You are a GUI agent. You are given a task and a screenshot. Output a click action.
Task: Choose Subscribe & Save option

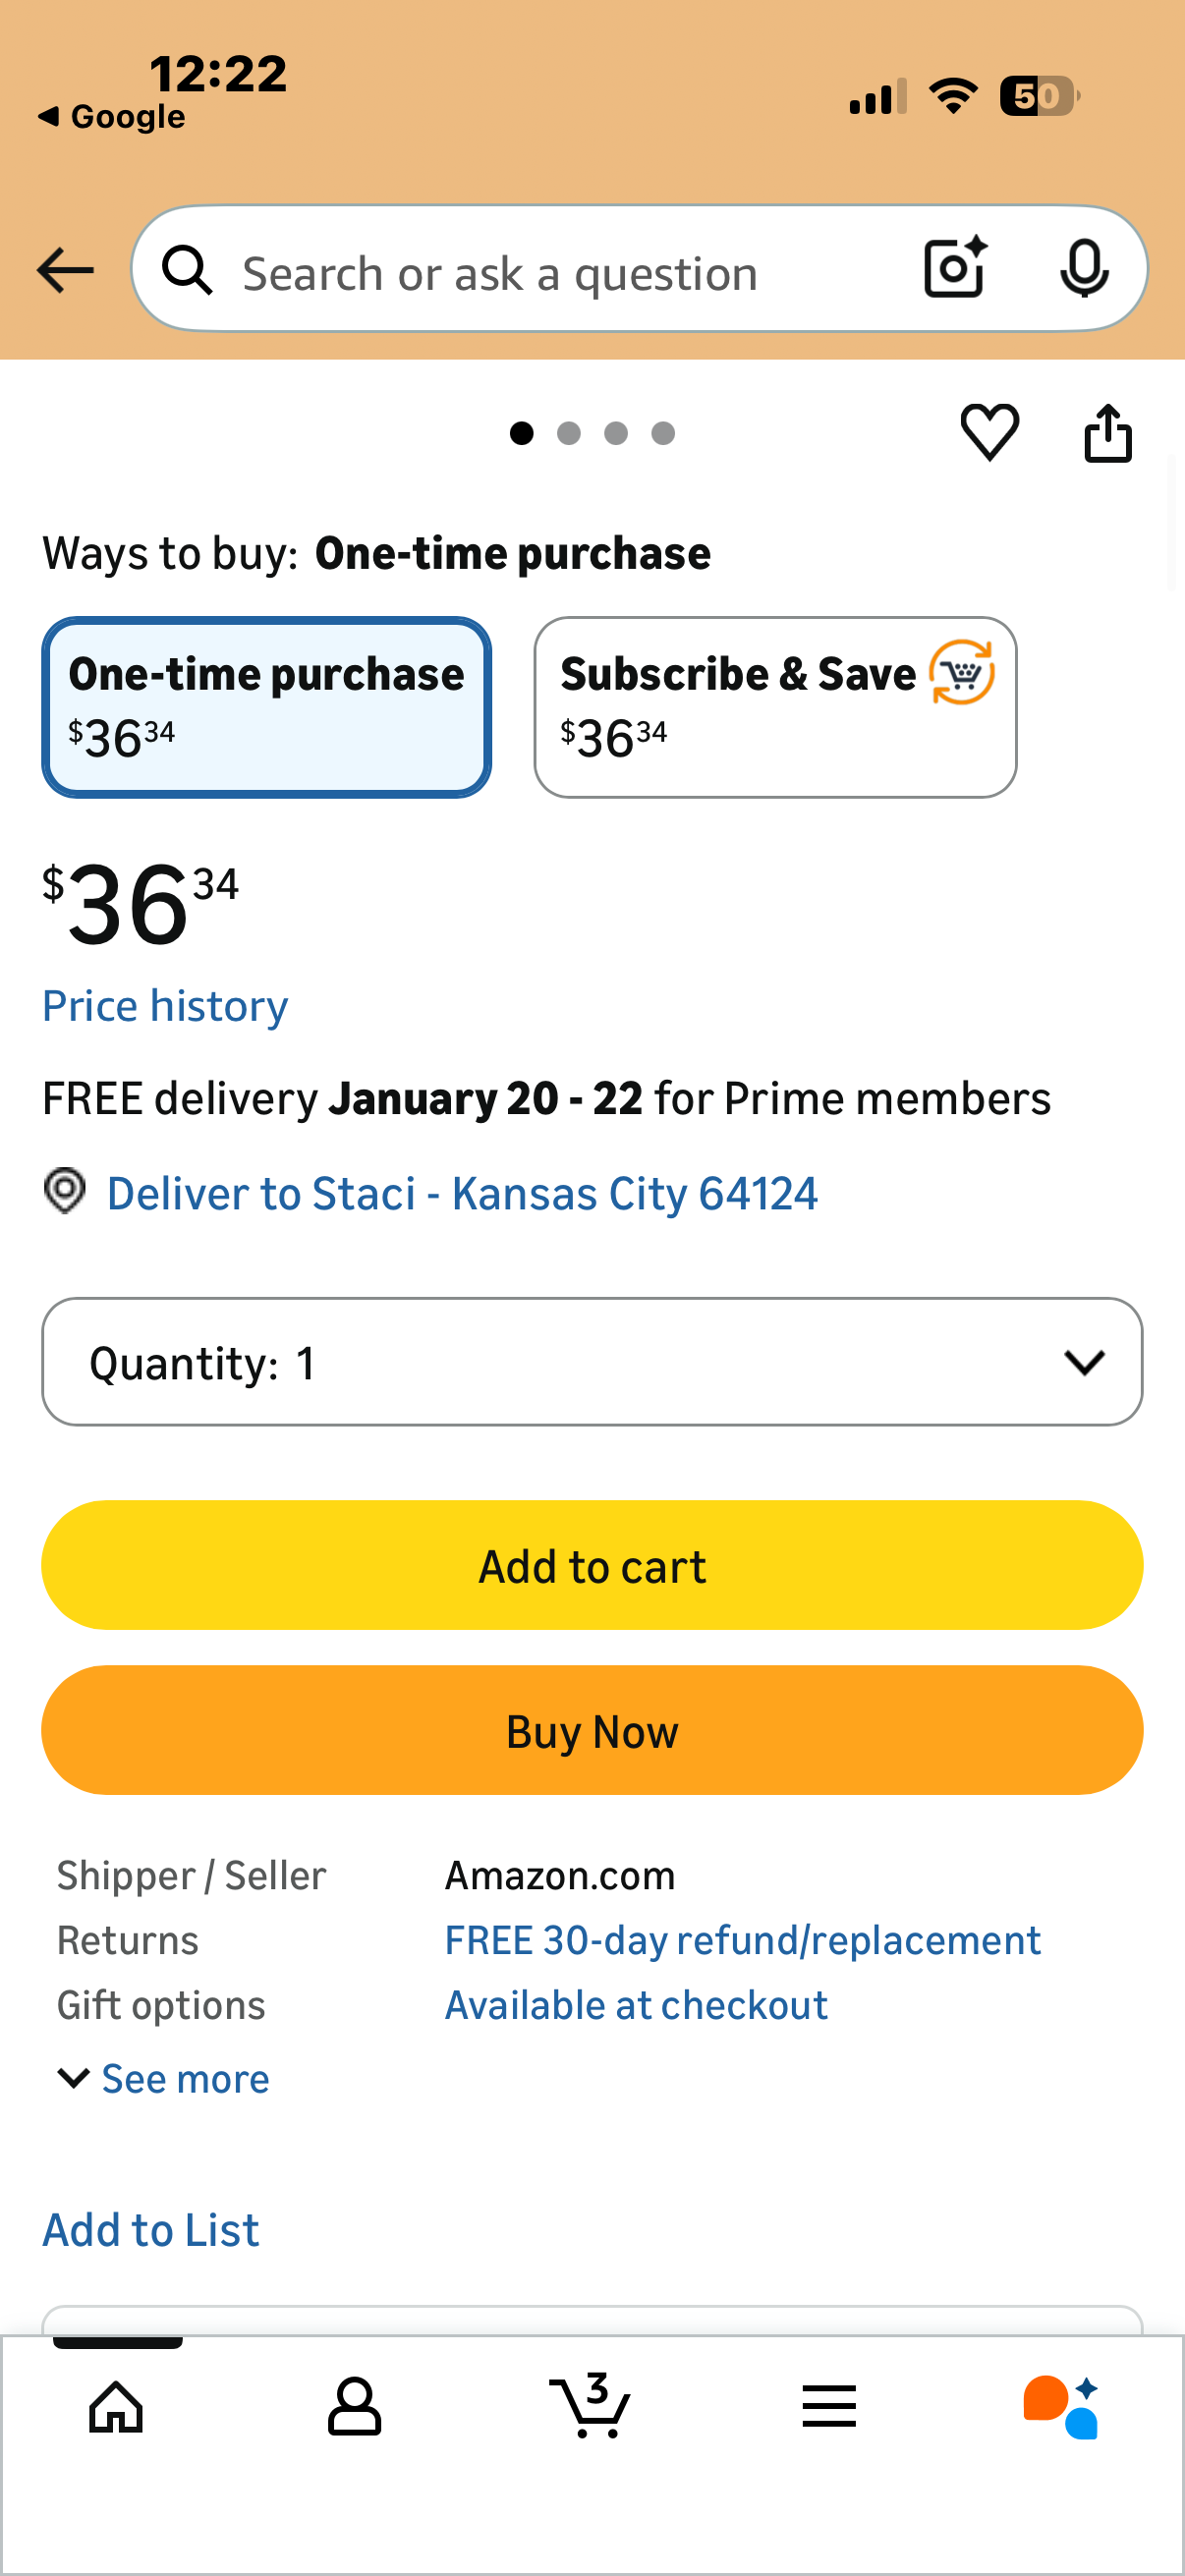click(775, 707)
